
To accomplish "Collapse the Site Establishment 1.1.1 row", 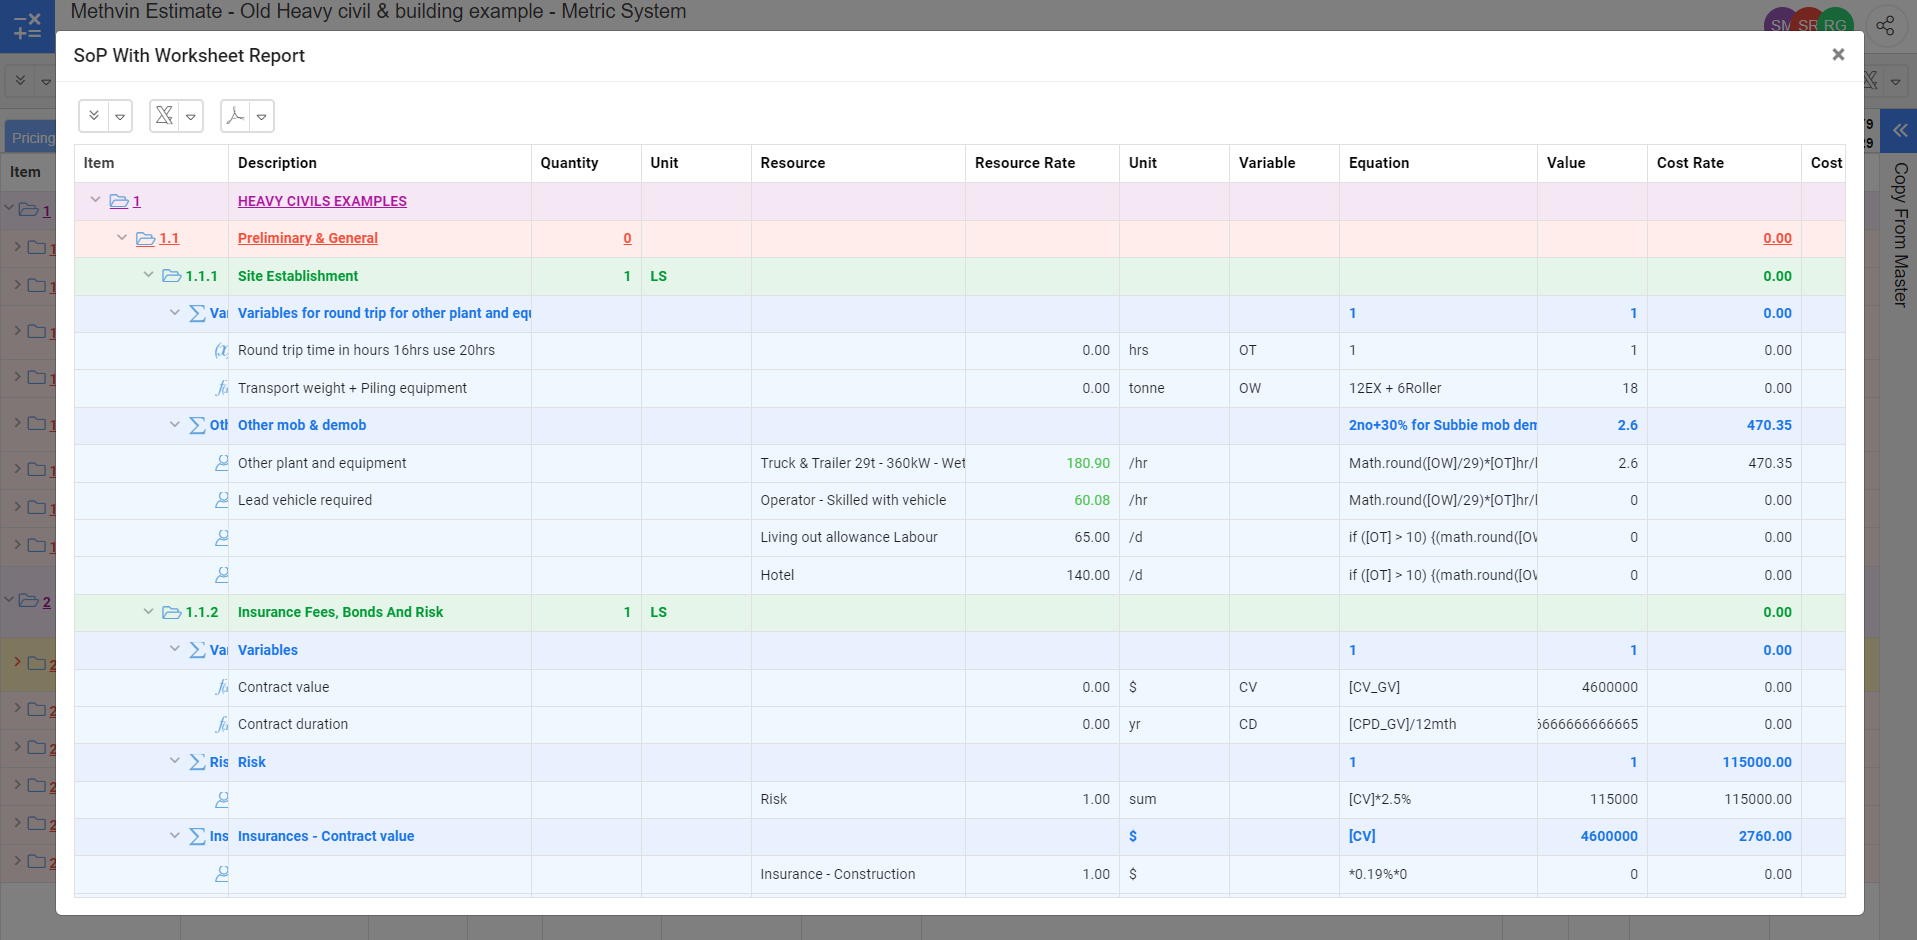I will coord(148,275).
